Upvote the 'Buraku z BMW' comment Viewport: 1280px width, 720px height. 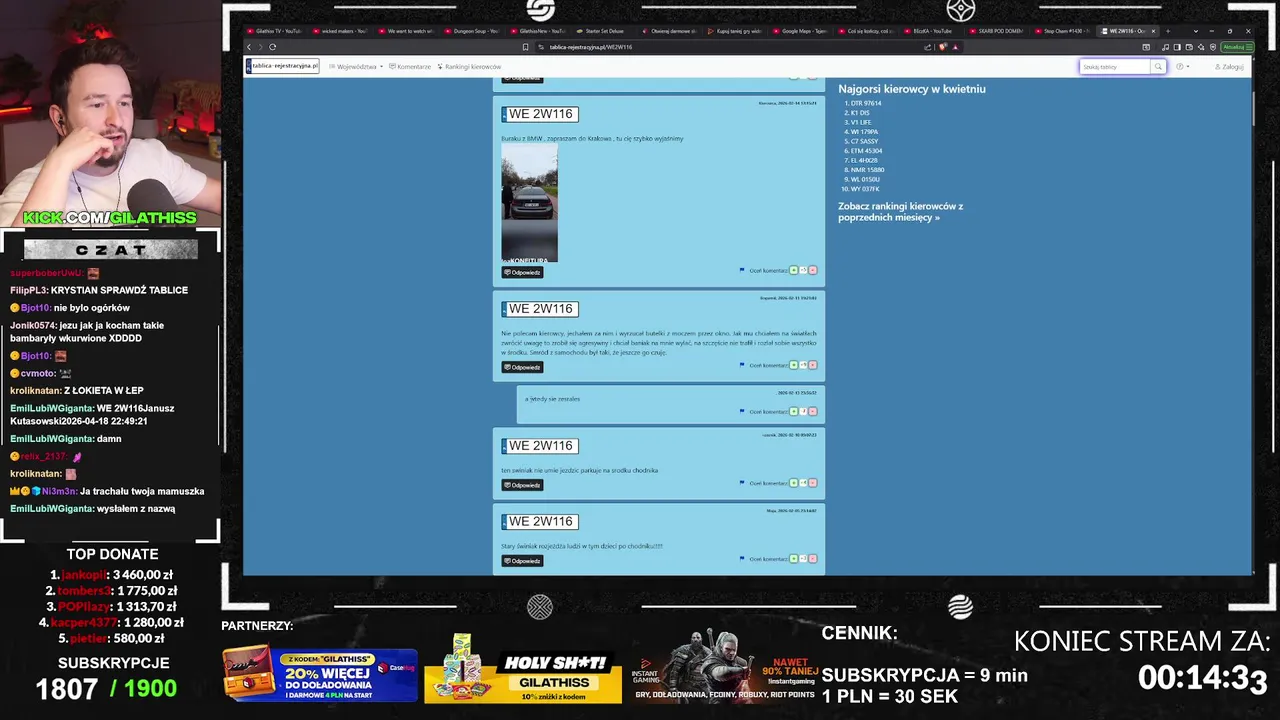click(794, 270)
